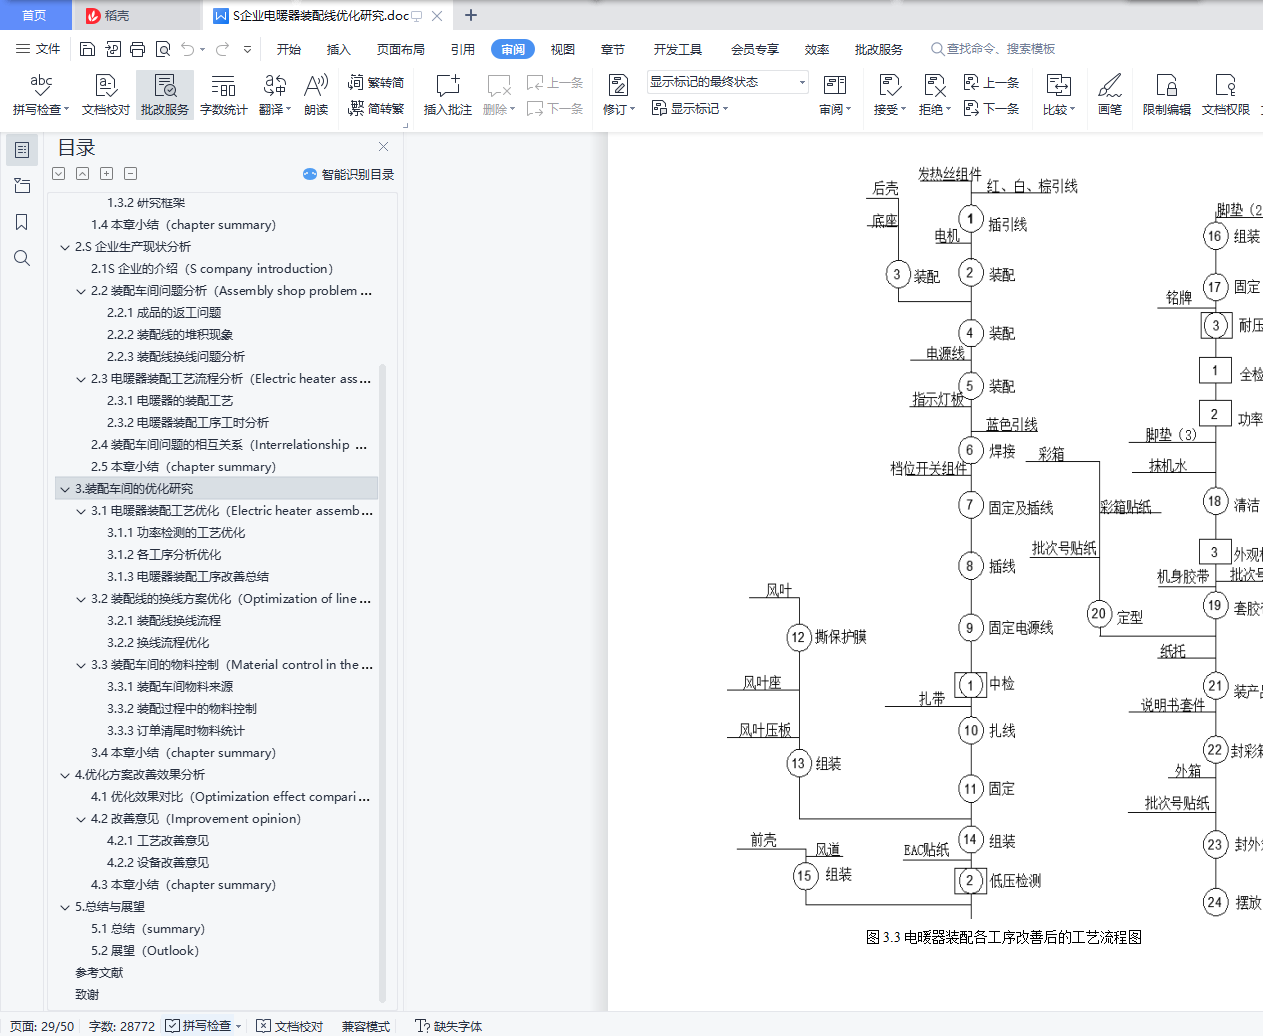
Task: Open the 修订 dropdown arrow
Action: (632, 110)
